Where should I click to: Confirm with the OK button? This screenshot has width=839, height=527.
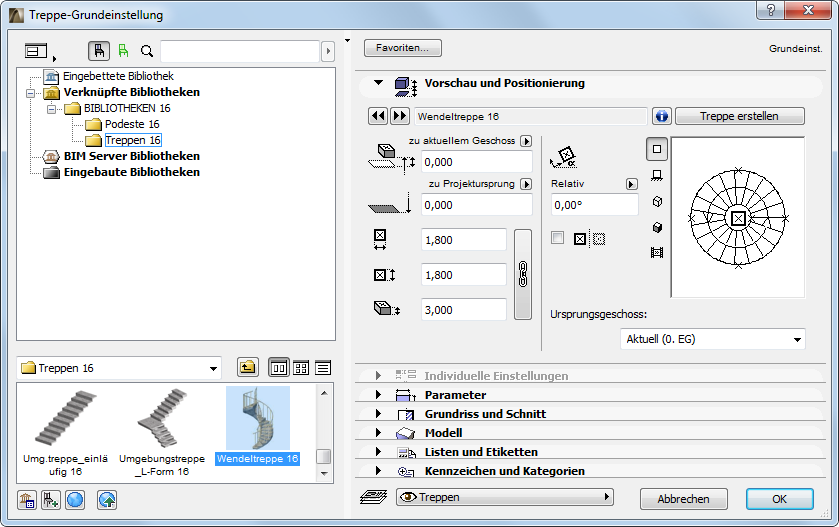780,499
